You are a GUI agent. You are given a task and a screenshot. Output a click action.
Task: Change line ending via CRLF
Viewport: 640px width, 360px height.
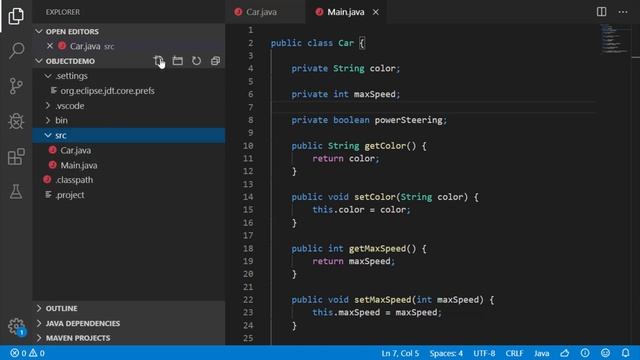pyautogui.click(x=514, y=353)
